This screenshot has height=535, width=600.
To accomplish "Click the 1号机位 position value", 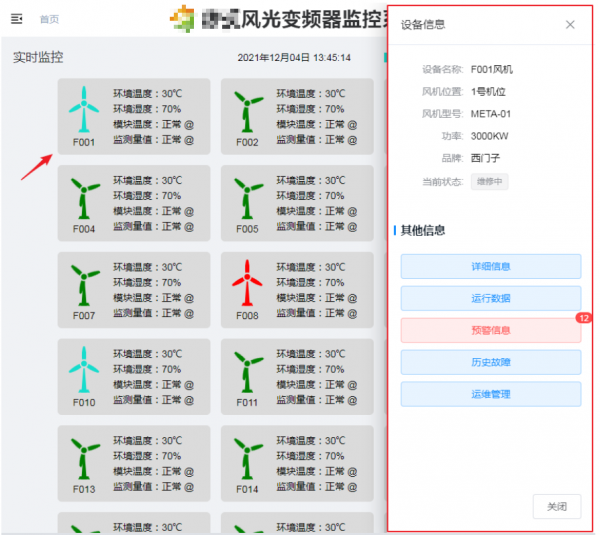I will tap(488, 91).
